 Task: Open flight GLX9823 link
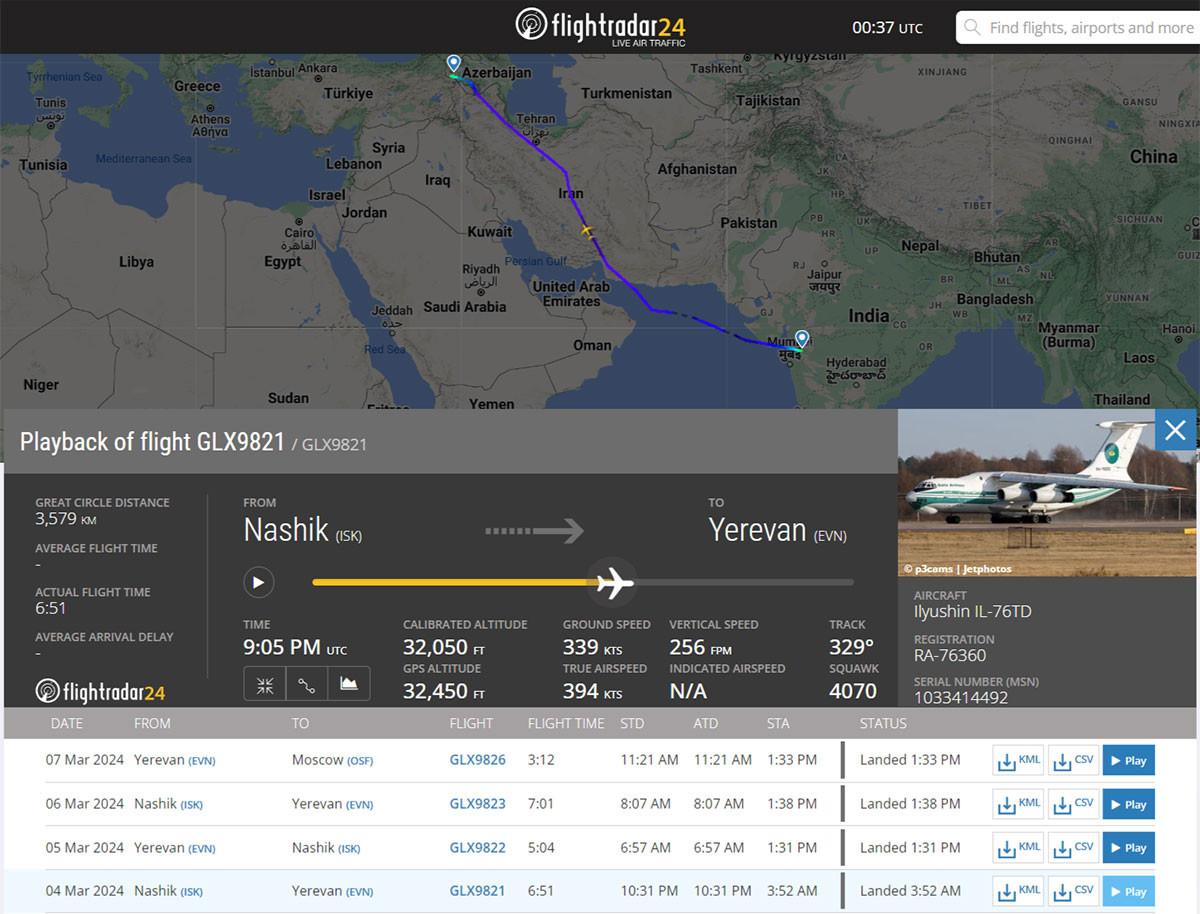[477, 803]
